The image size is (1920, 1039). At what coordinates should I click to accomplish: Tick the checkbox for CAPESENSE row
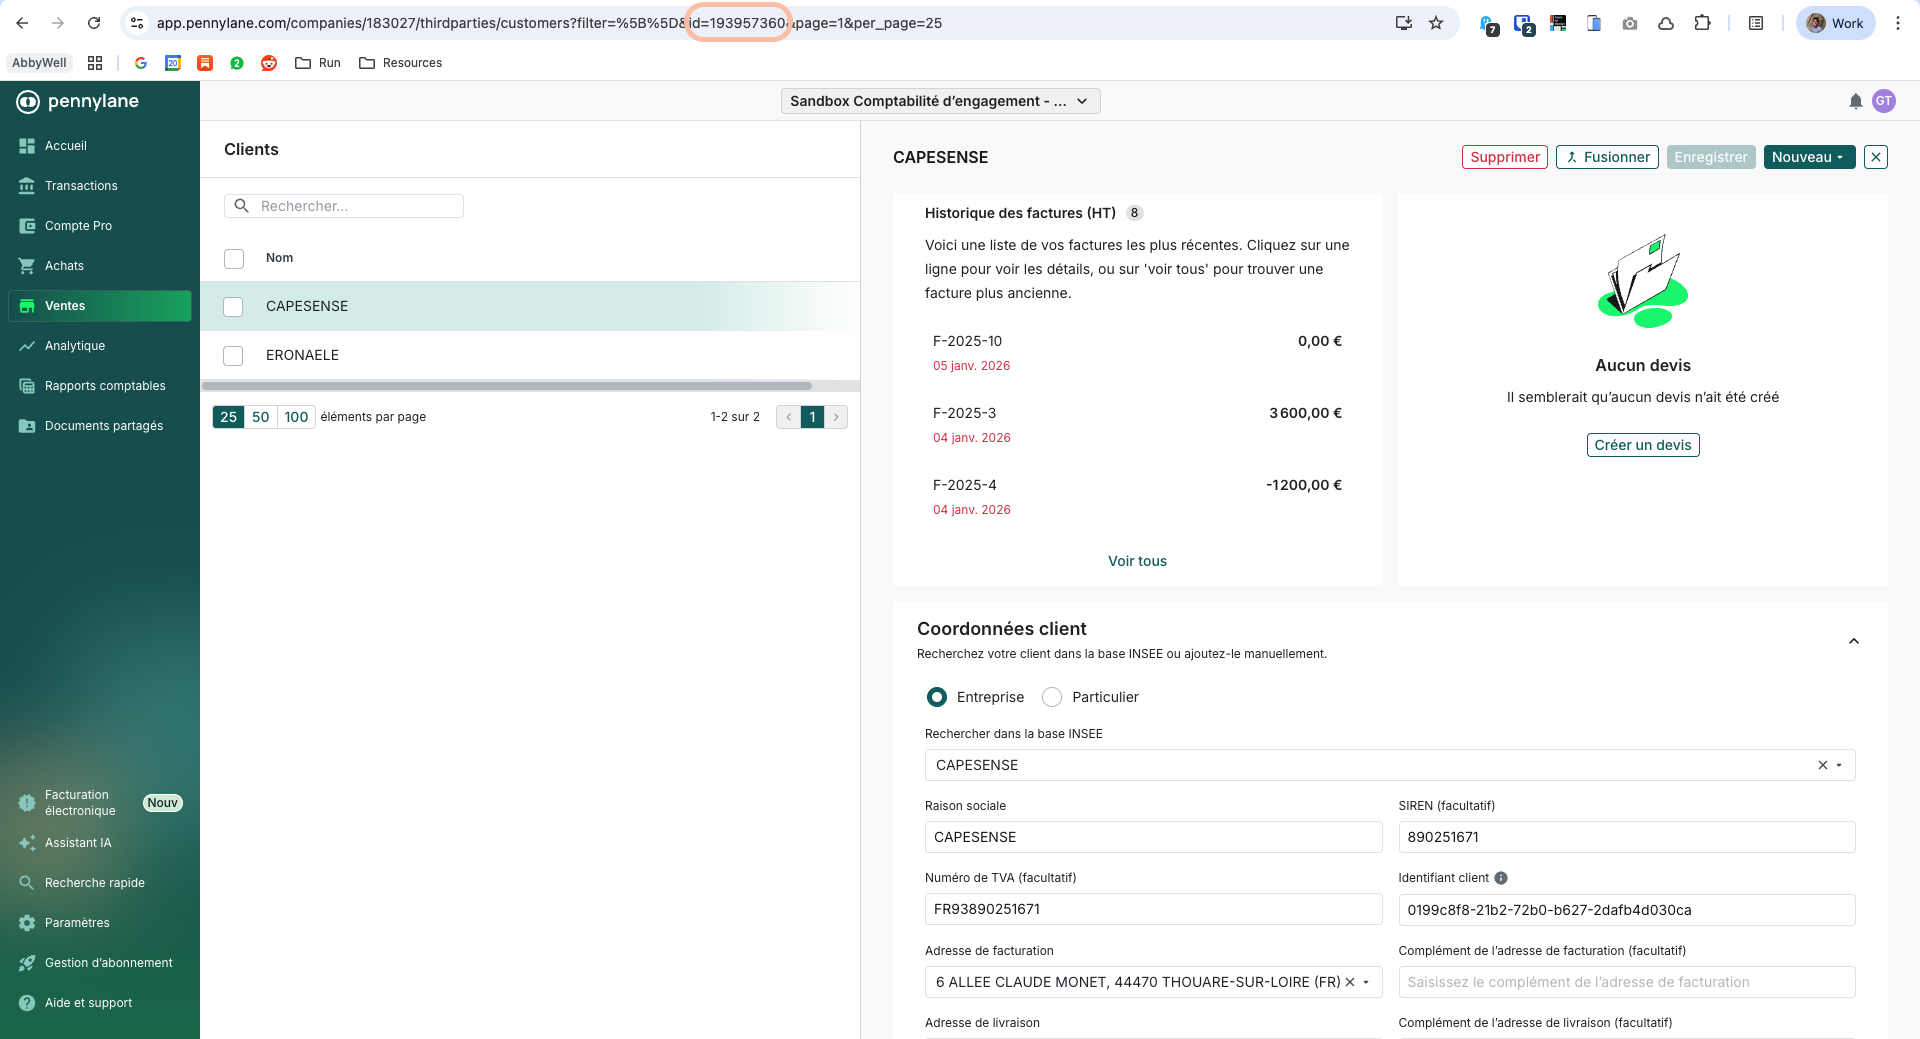coord(233,307)
